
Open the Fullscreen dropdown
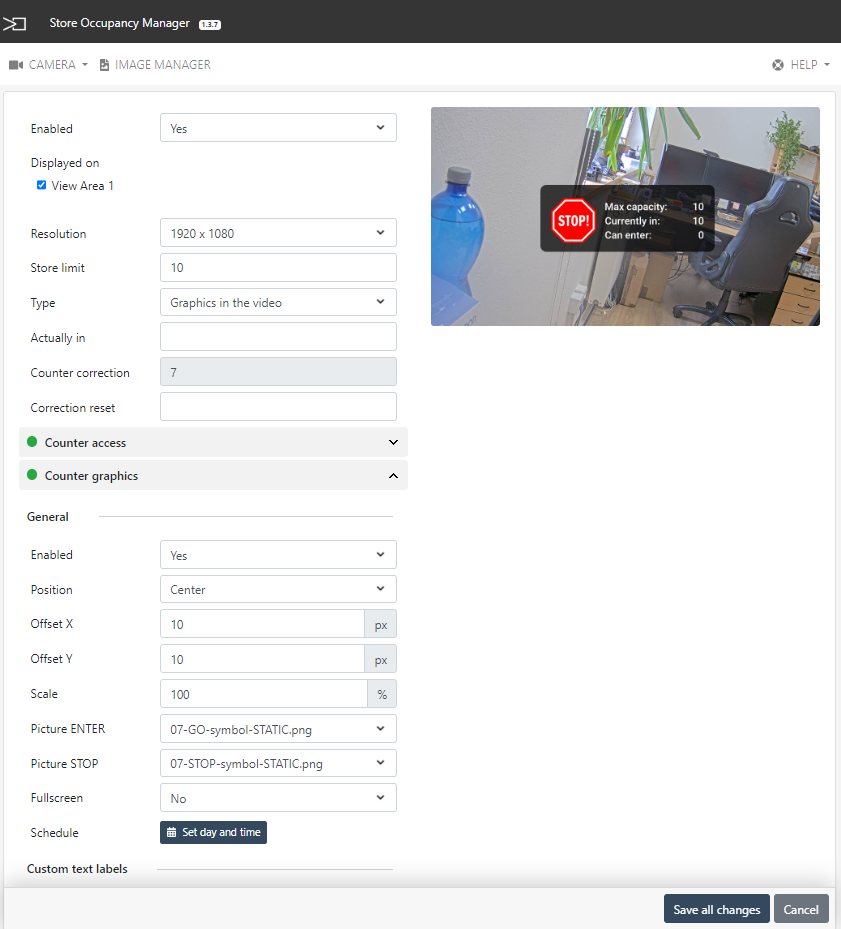pyautogui.click(x=278, y=797)
